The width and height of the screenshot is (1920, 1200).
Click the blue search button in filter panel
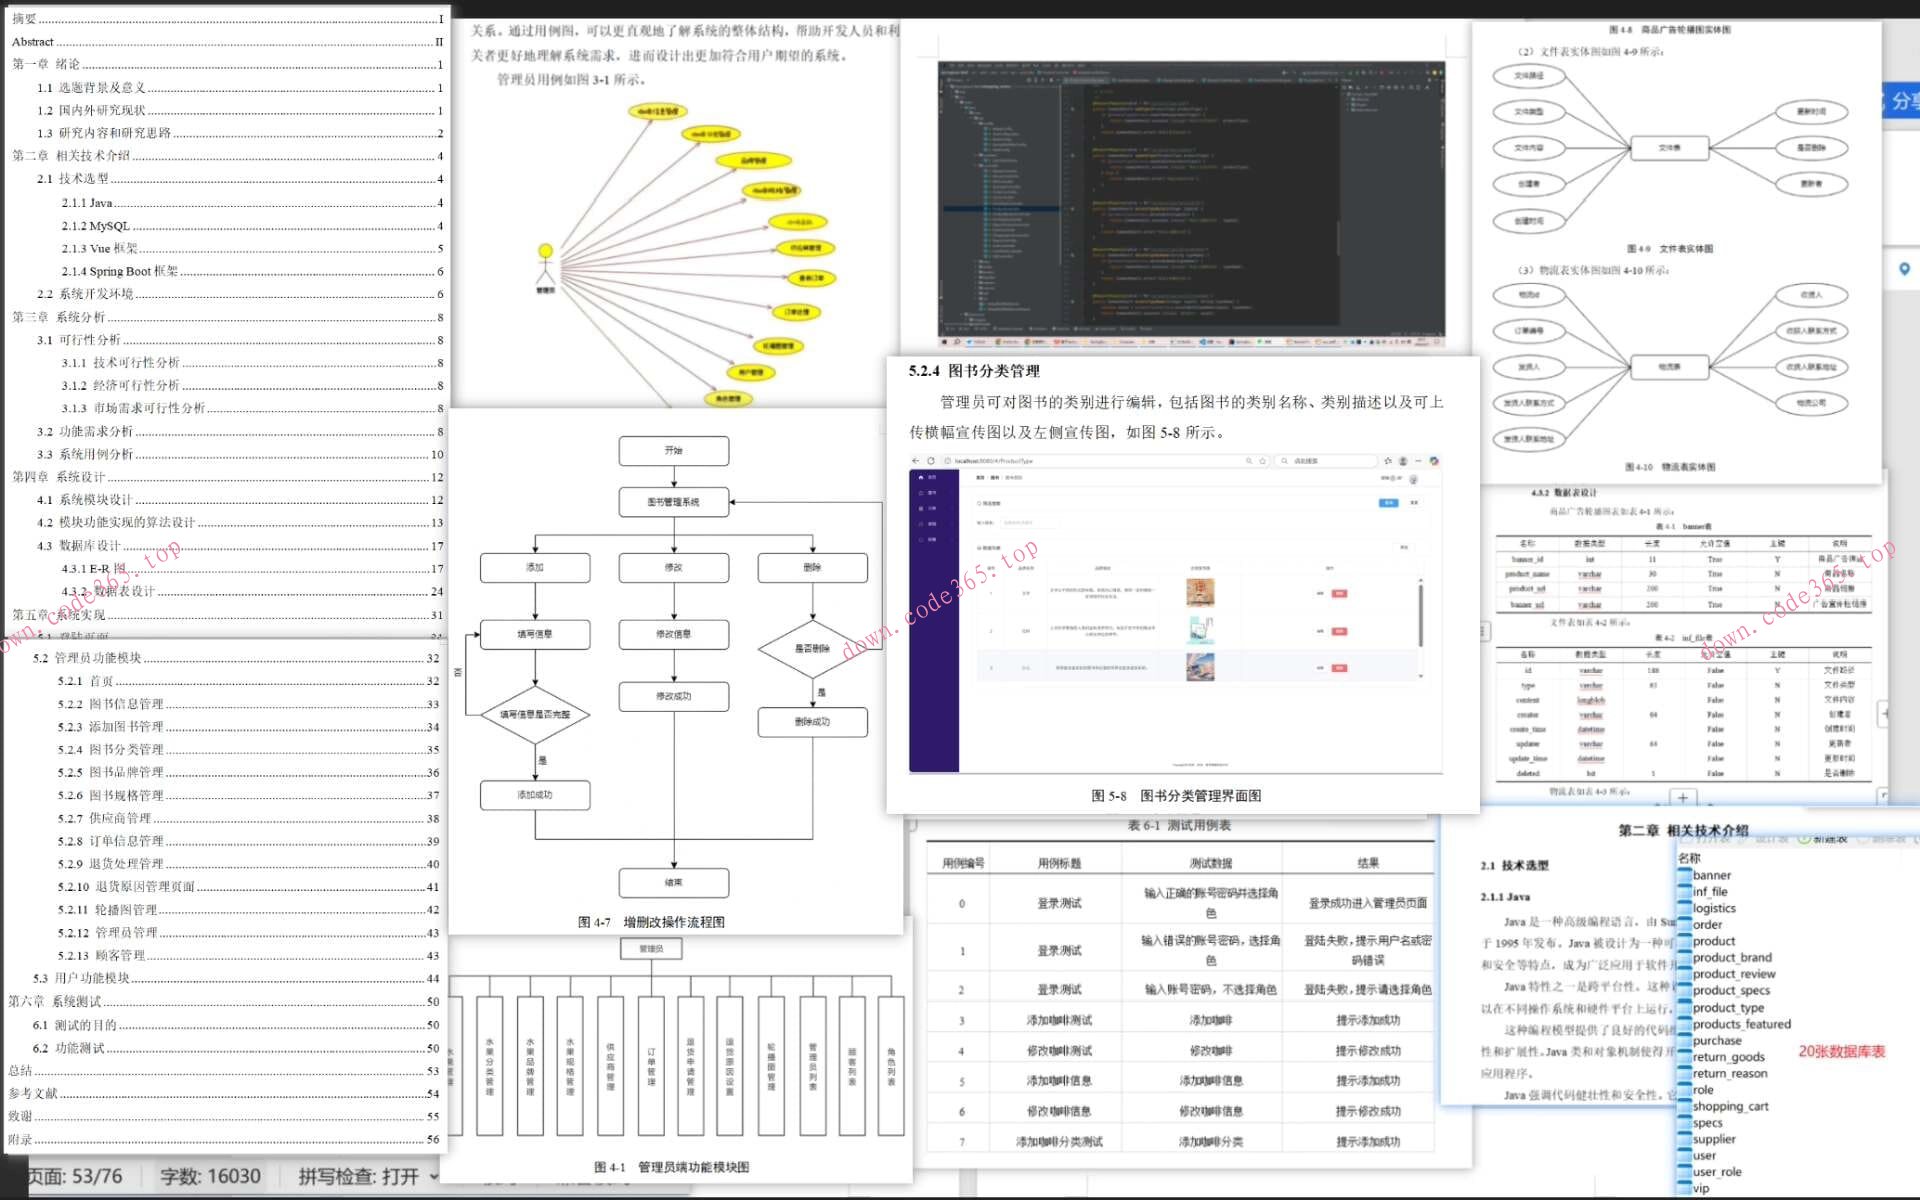[x=1388, y=503]
